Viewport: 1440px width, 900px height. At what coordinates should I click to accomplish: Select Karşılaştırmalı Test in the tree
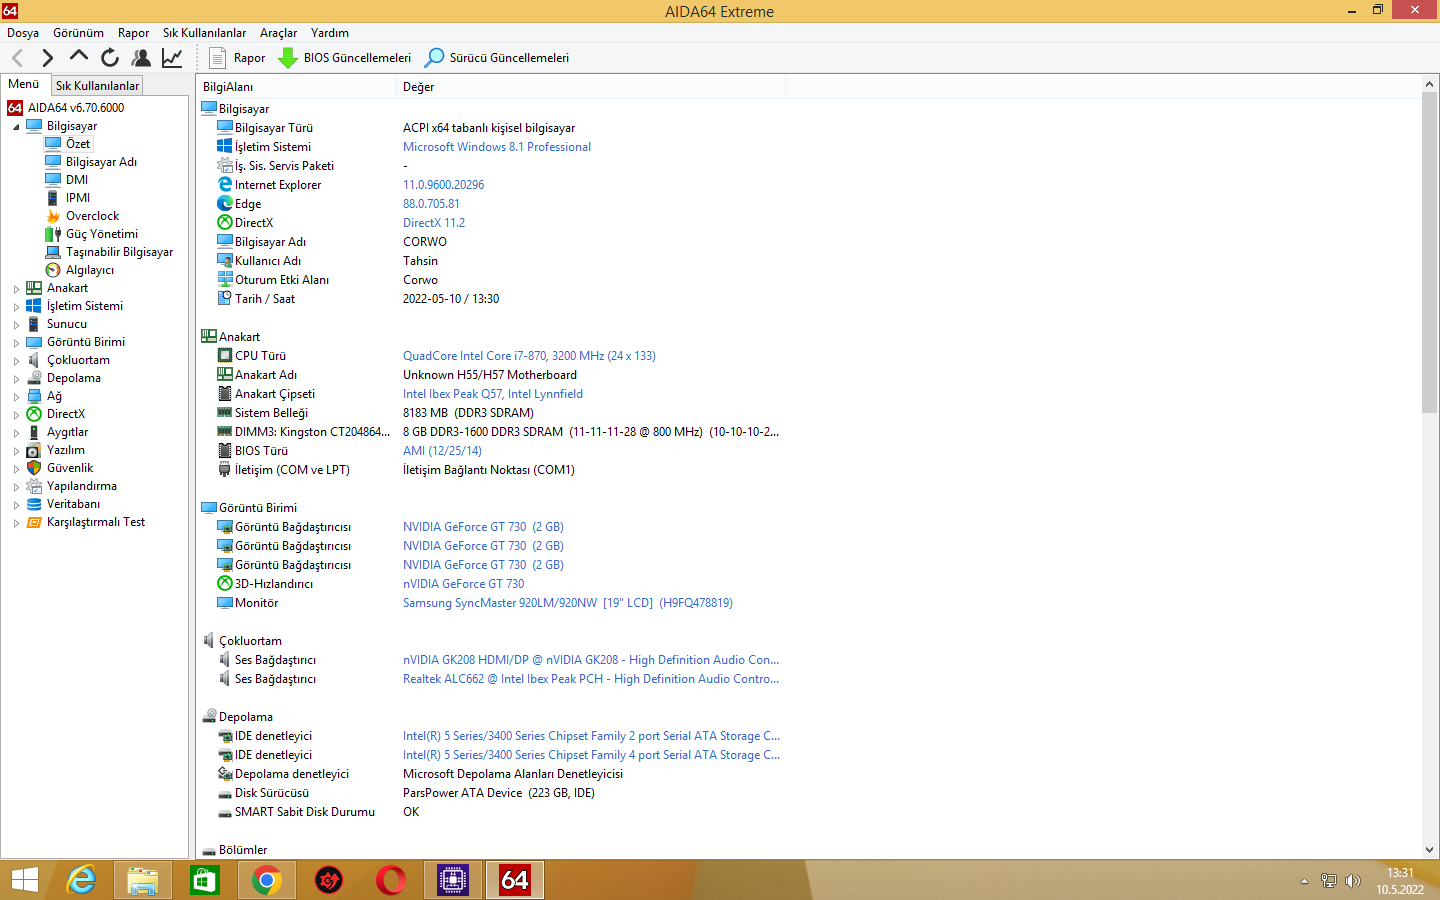[96, 522]
